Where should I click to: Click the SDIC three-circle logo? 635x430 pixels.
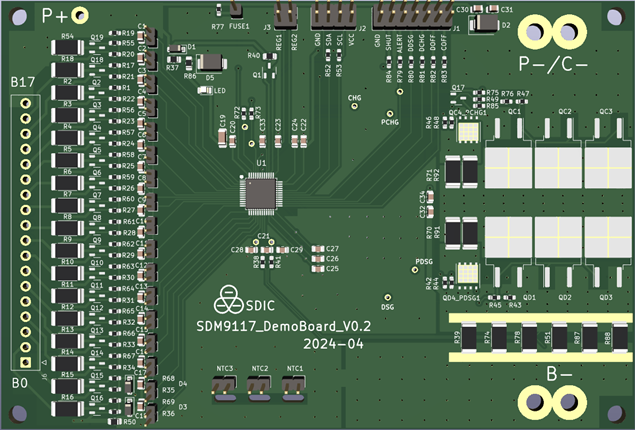229,300
